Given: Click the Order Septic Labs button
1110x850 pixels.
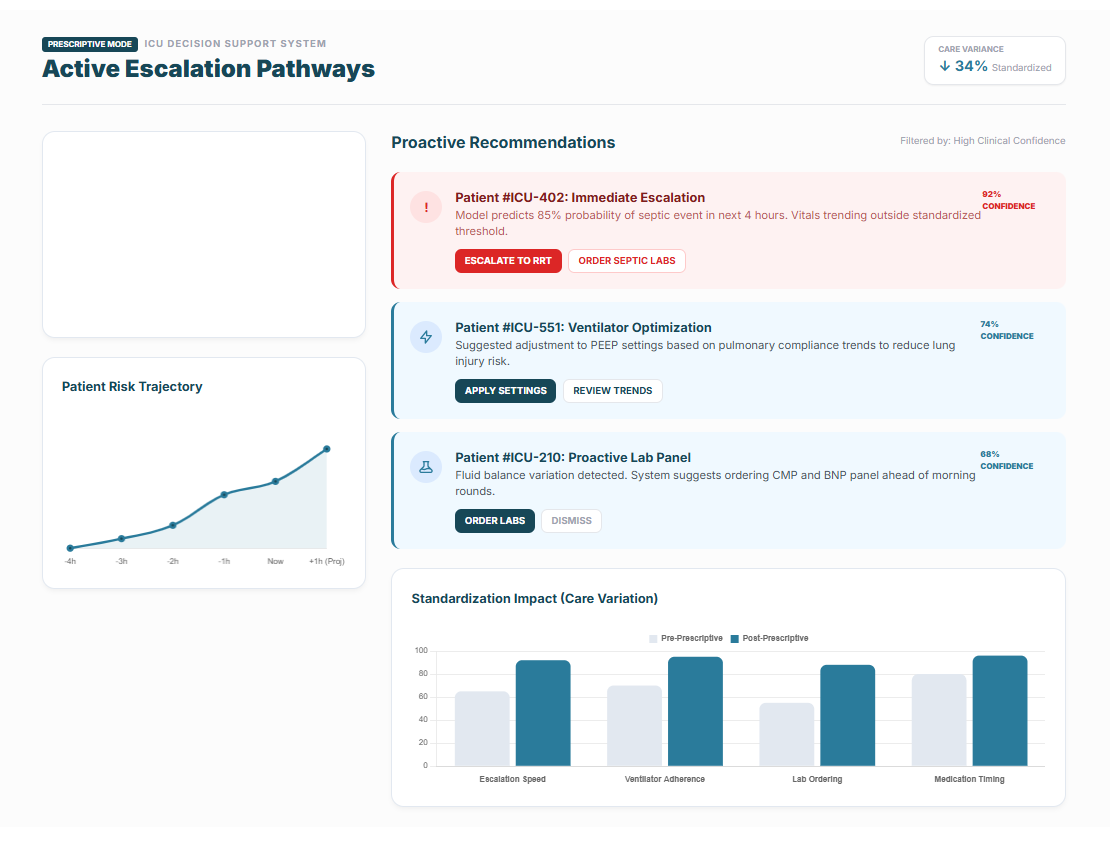Looking at the screenshot, I should pyautogui.click(x=626, y=261).
